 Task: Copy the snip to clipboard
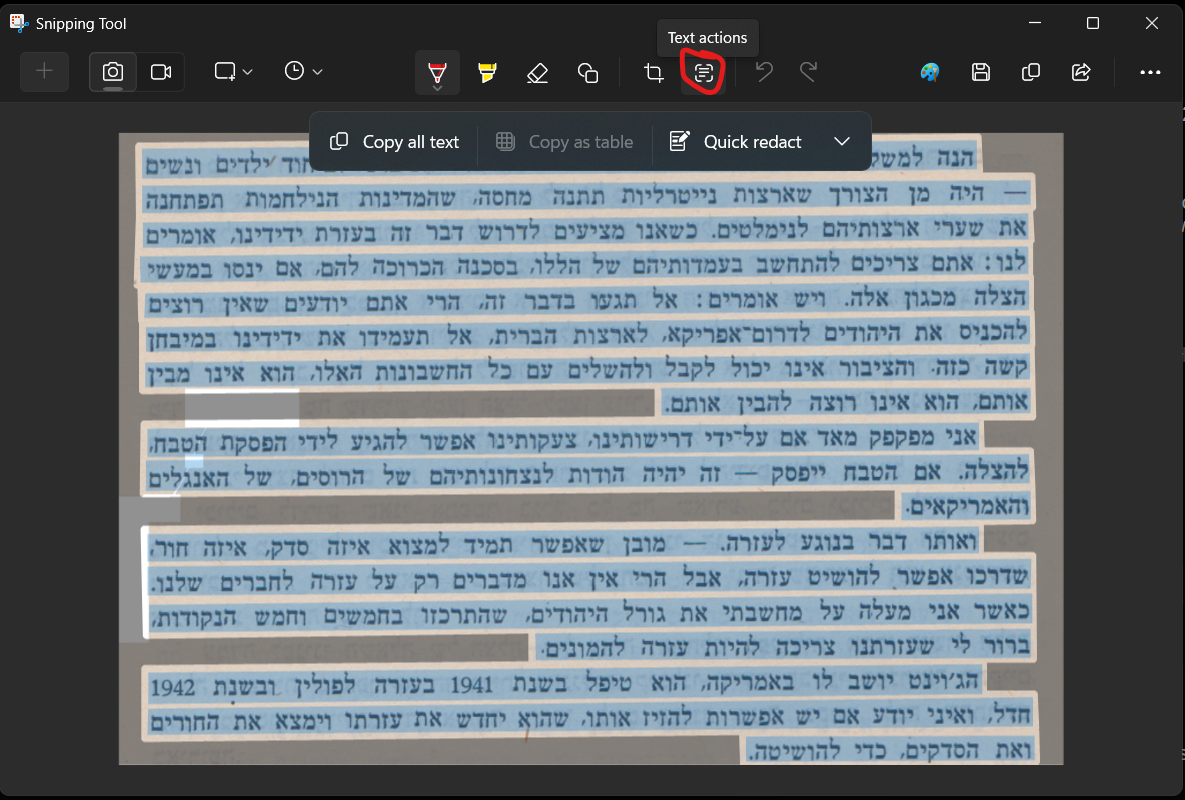tap(1030, 73)
